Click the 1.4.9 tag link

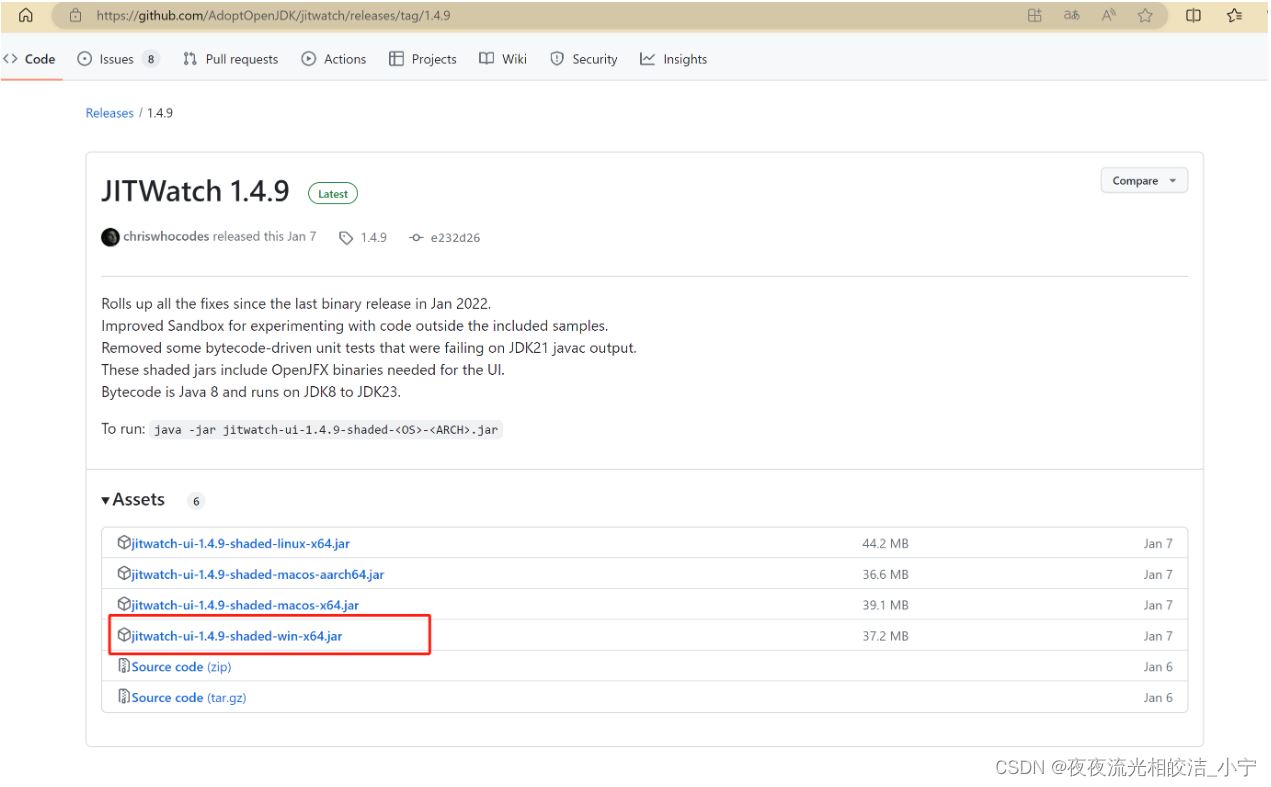click(x=363, y=238)
